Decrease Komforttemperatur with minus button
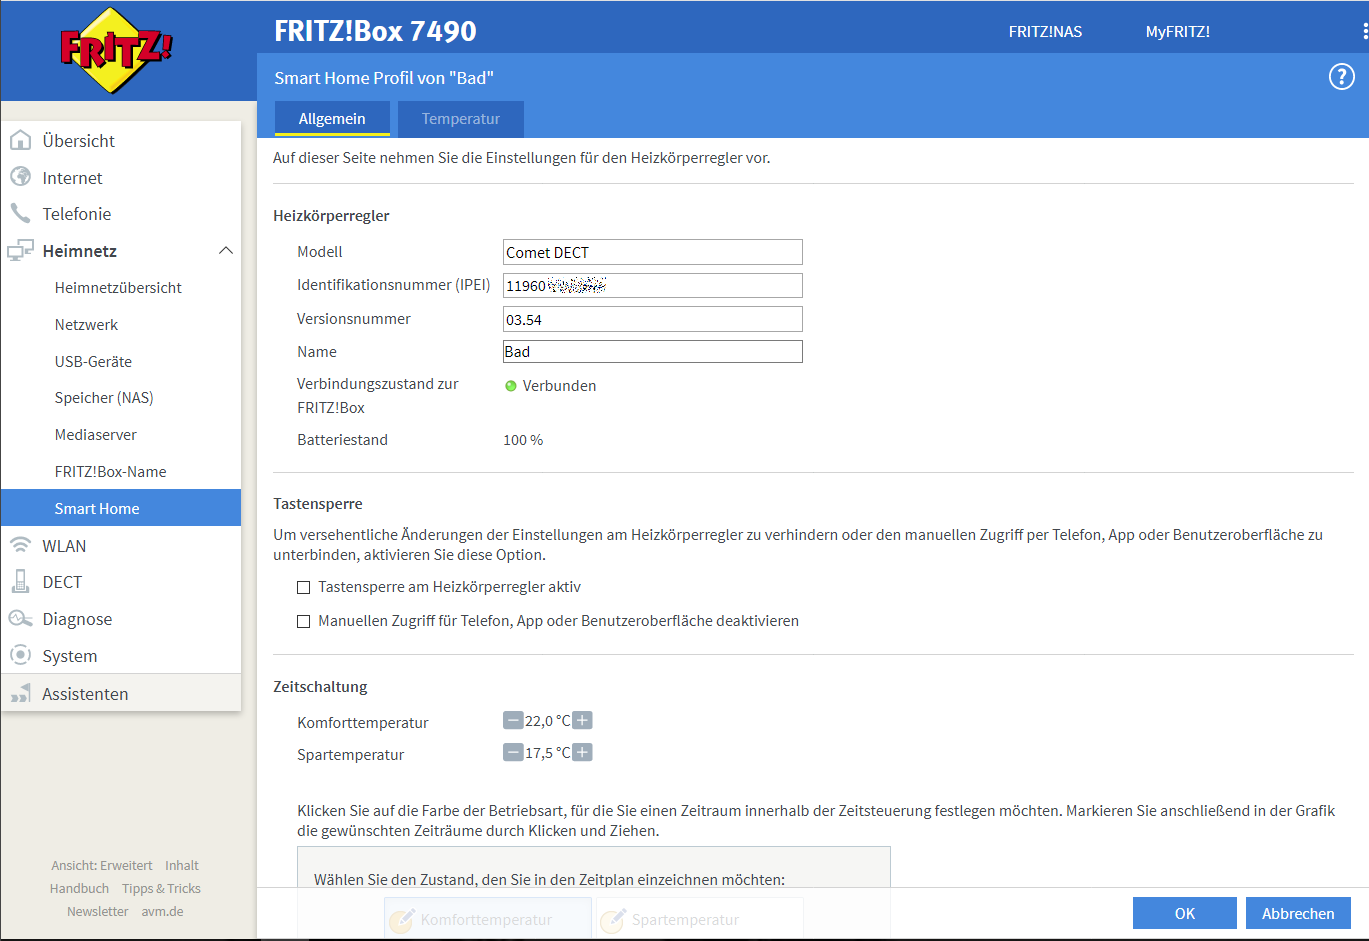Image resolution: width=1369 pixels, height=941 pixels. coord(513,720)
